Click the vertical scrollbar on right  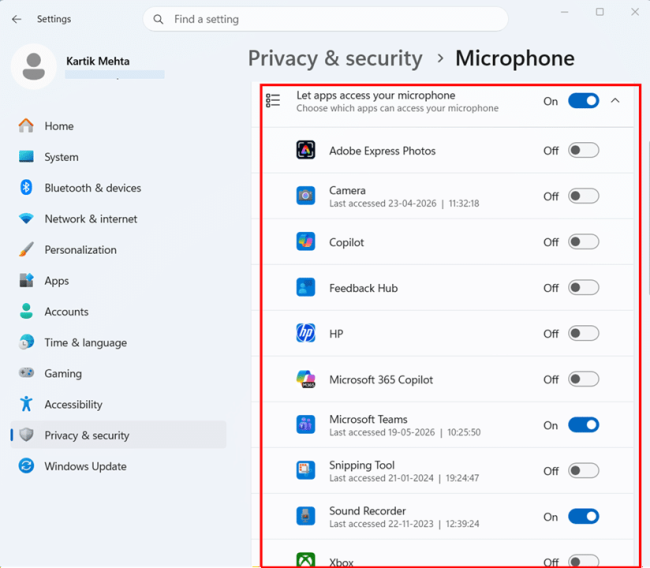(648, 220)
